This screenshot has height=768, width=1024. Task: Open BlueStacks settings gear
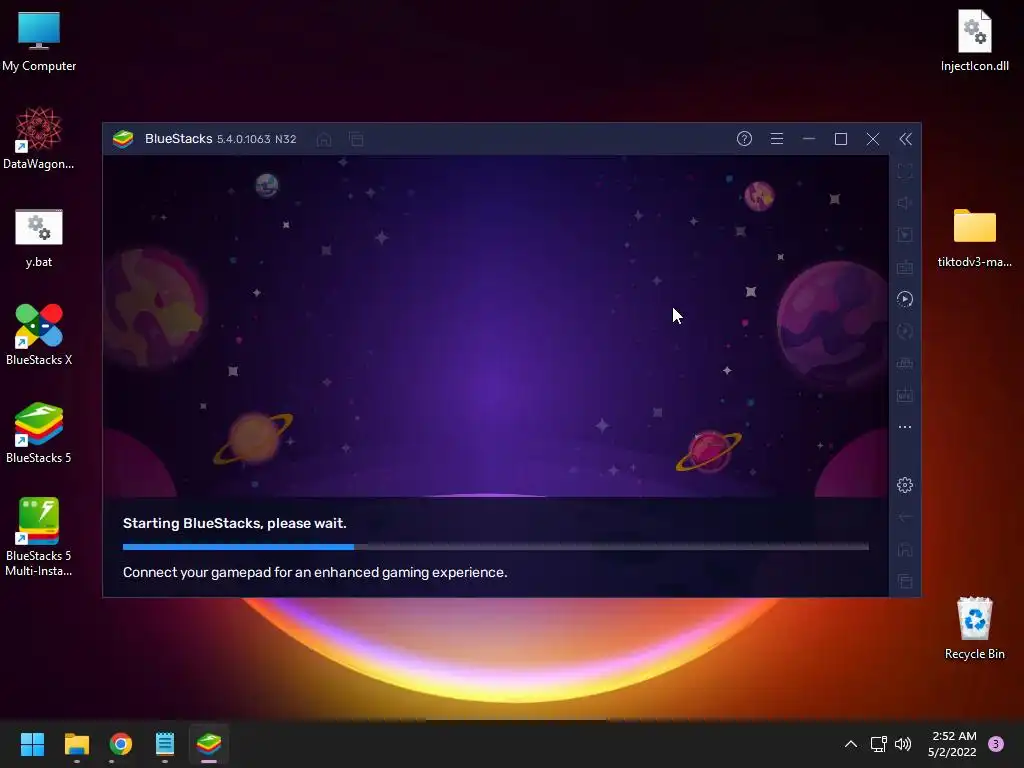coord(904,485)
